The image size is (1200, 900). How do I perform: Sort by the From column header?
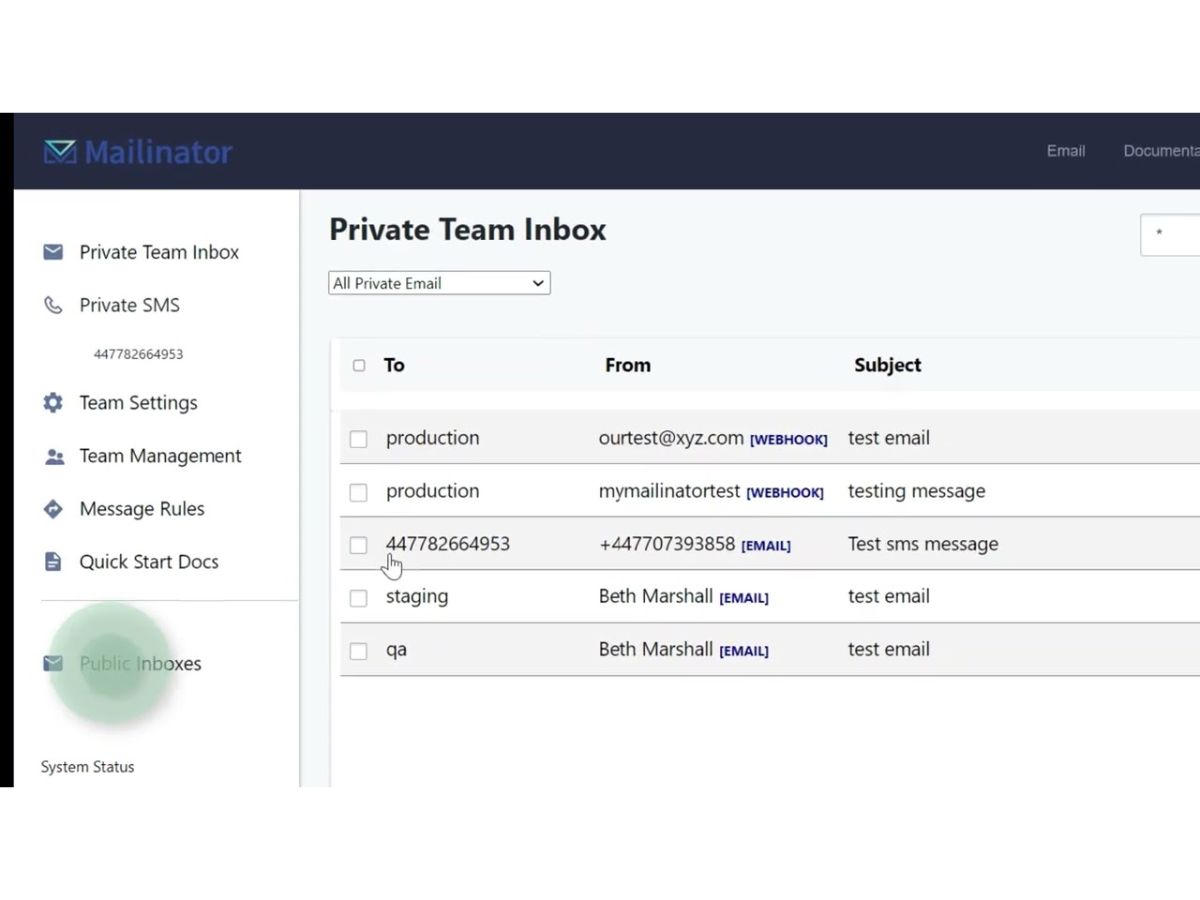click(x=628, y=365)
